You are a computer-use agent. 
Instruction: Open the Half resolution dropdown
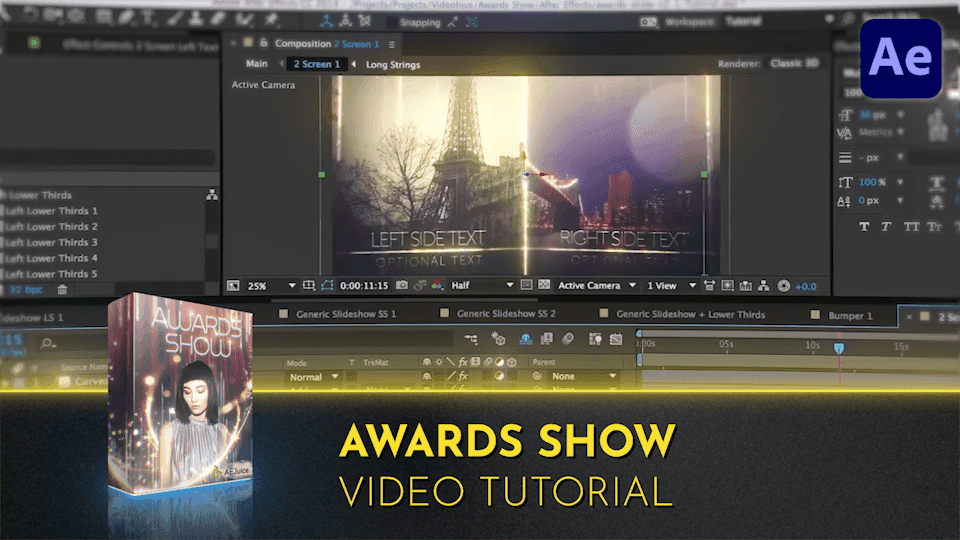click(482, 285)
